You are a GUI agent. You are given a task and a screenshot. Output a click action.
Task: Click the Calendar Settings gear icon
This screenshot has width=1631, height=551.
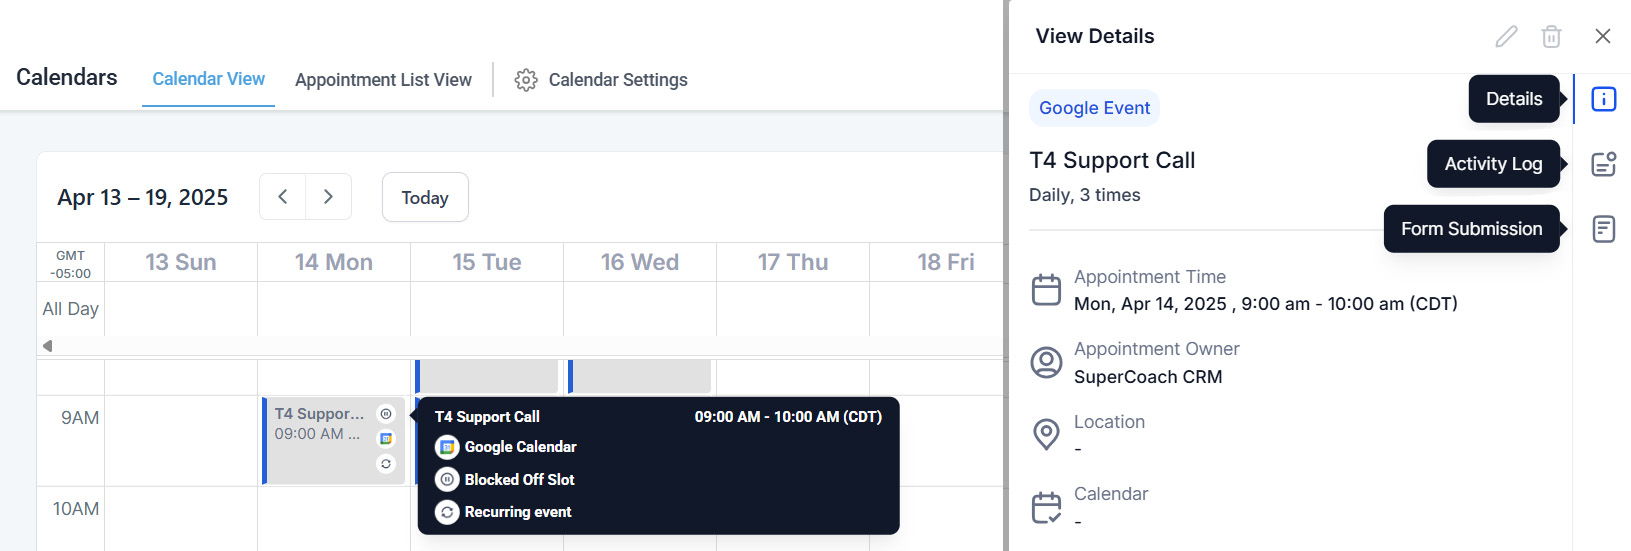coord(526,80)
